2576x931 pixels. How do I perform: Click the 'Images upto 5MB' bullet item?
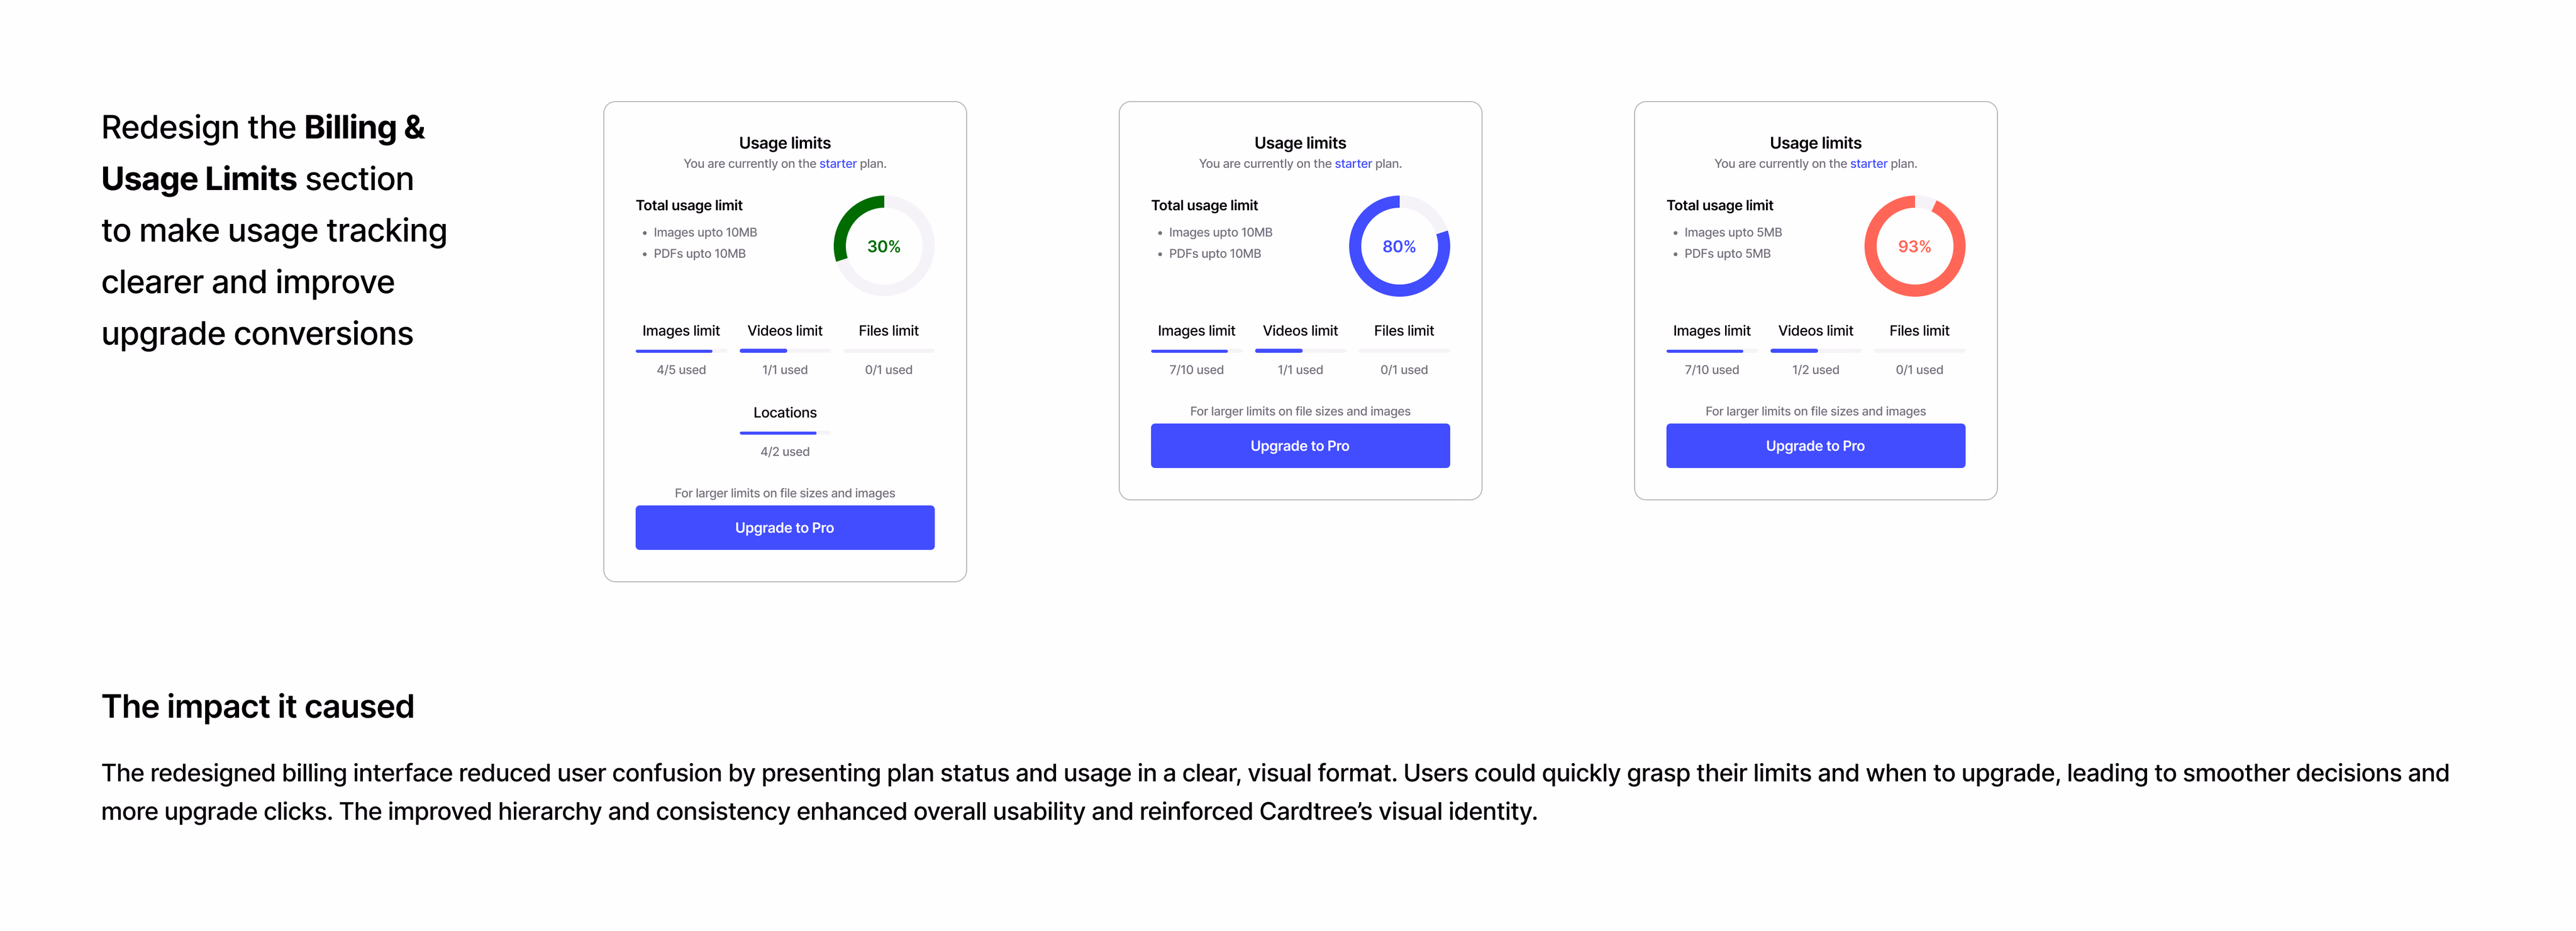[x=1732, y=232]
